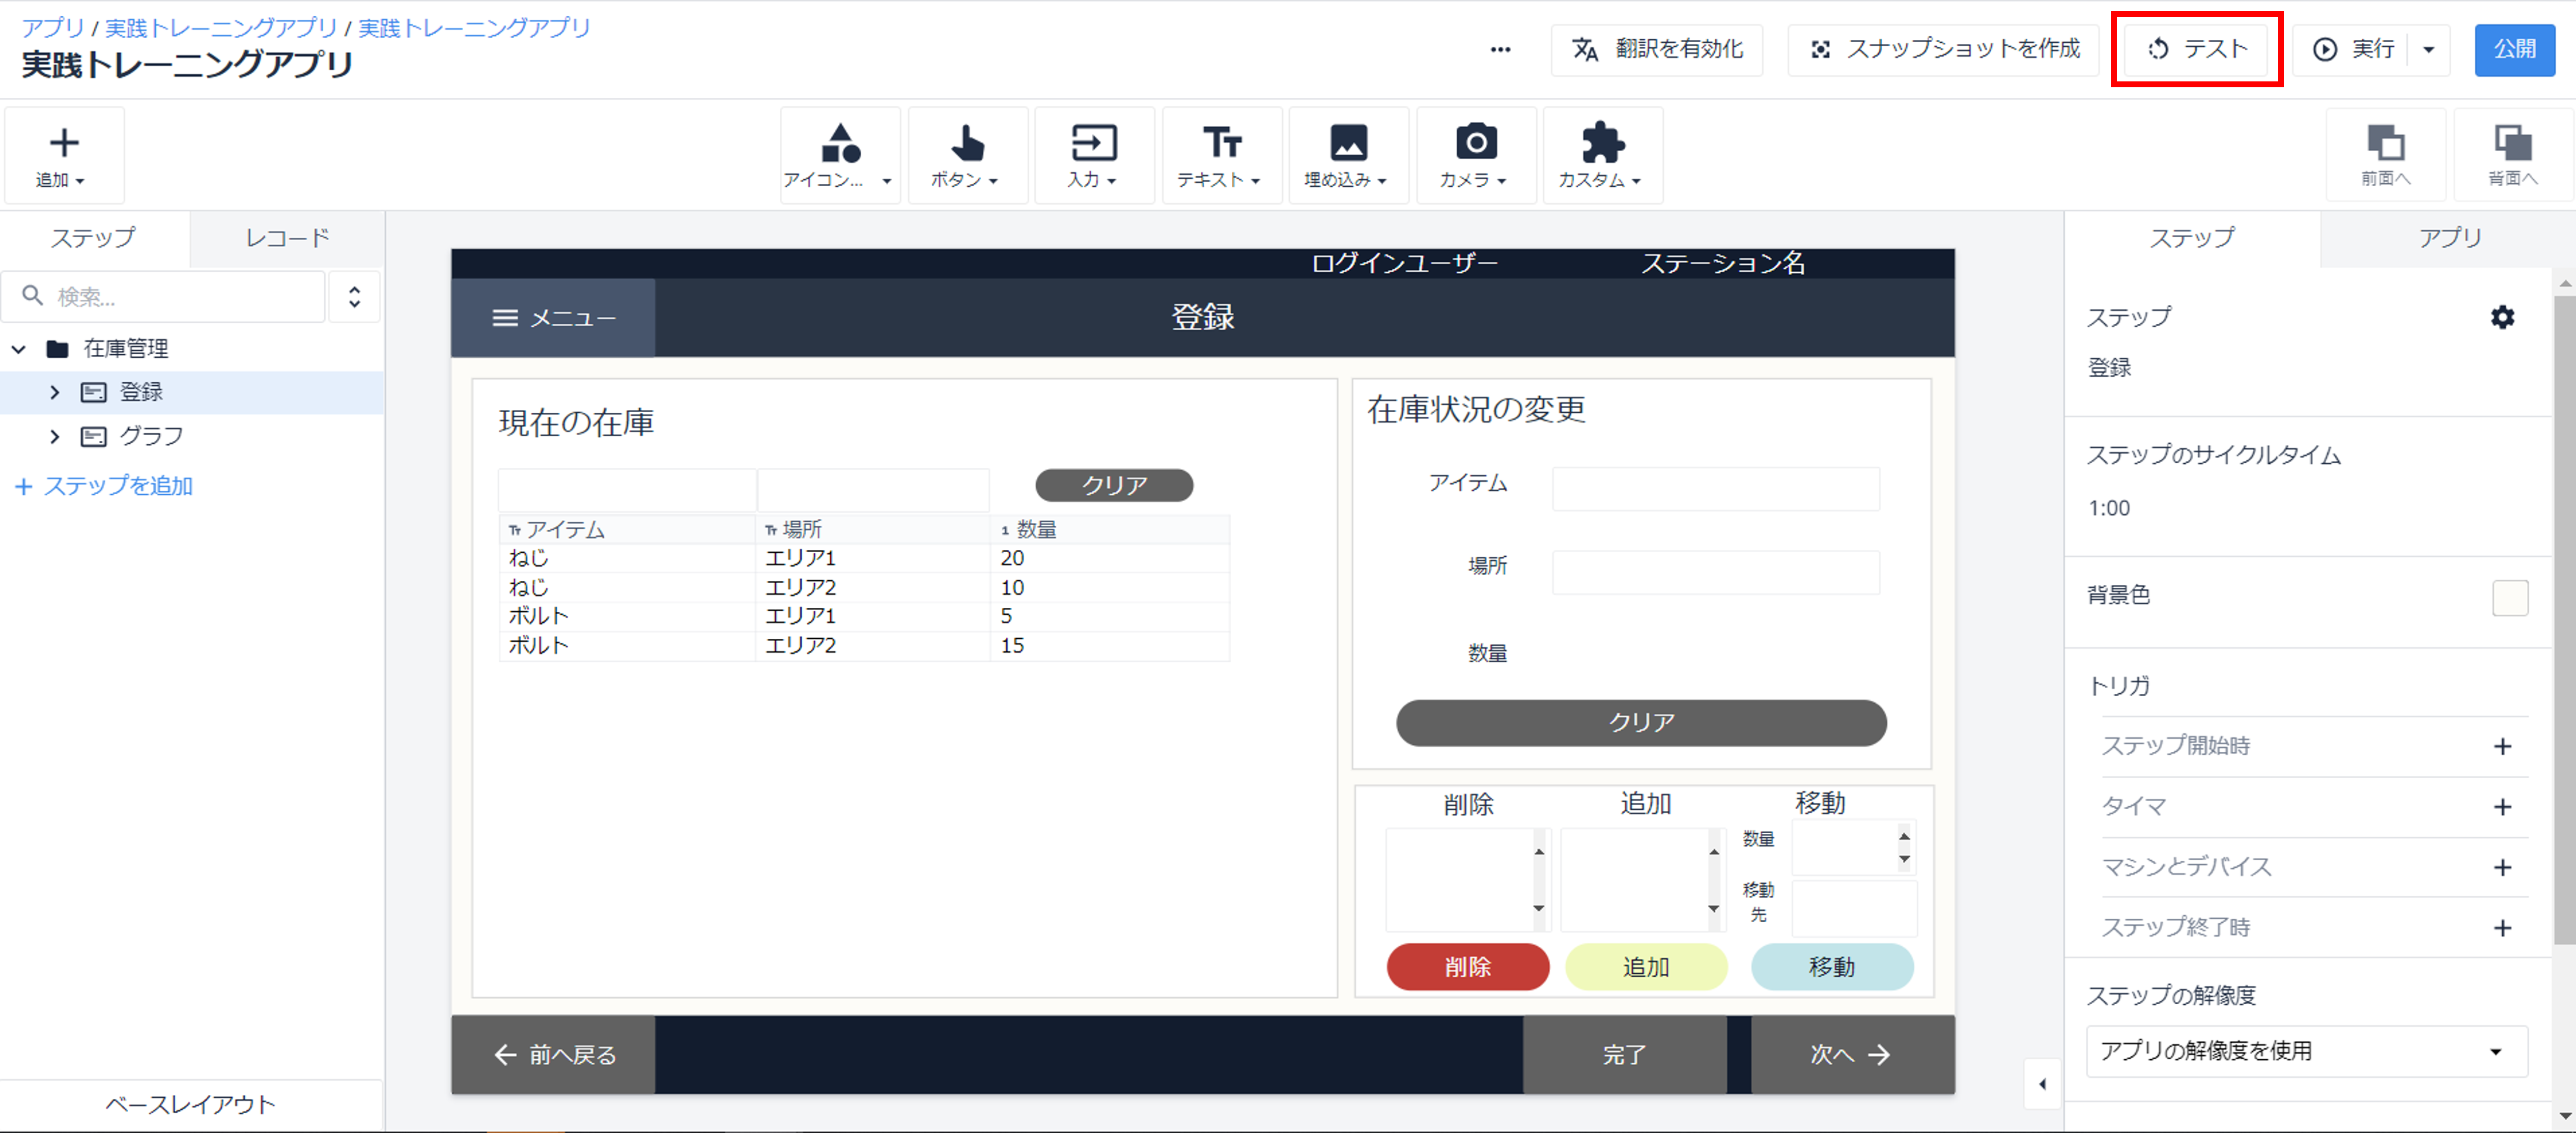Click the search magnifier icon in steps panel

[x=32, y=296]
